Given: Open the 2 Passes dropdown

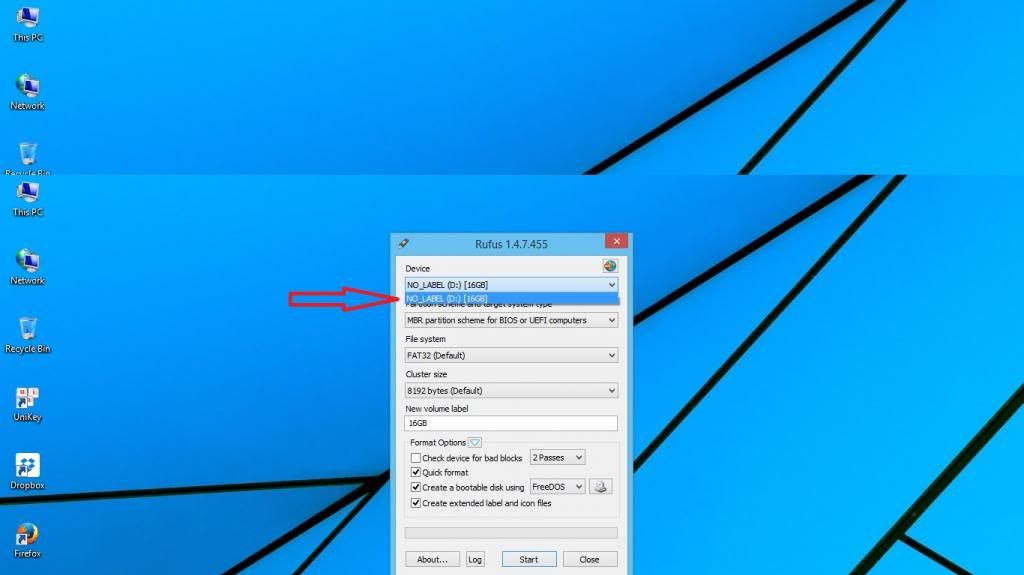Looking at the screenshot, I should pyautogui.click(x=557, y=457).
